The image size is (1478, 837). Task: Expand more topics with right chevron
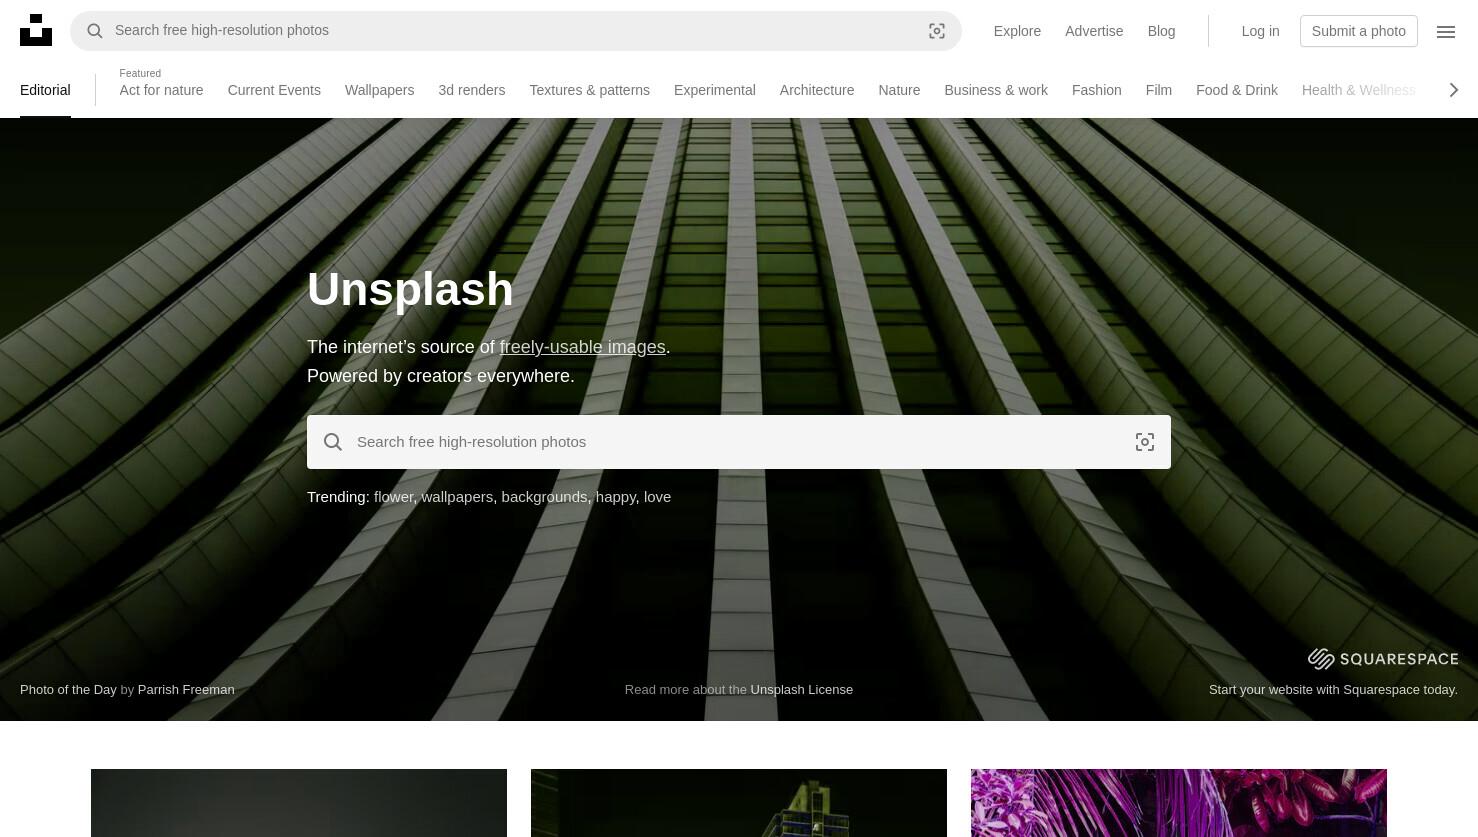tap(1454, 90)
